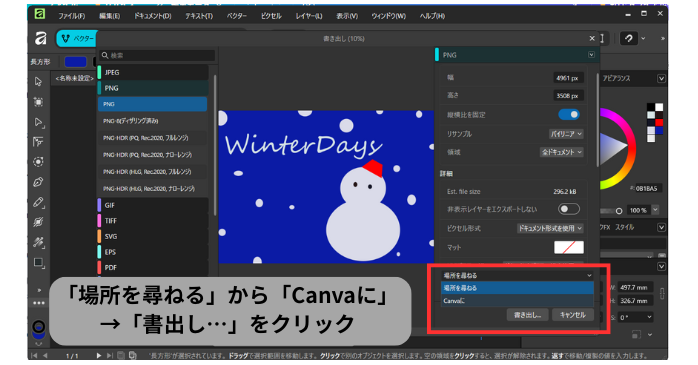This screenshot has height=365, width=698.
Task: Click the snowman export preview image
Action: point(326,187)
